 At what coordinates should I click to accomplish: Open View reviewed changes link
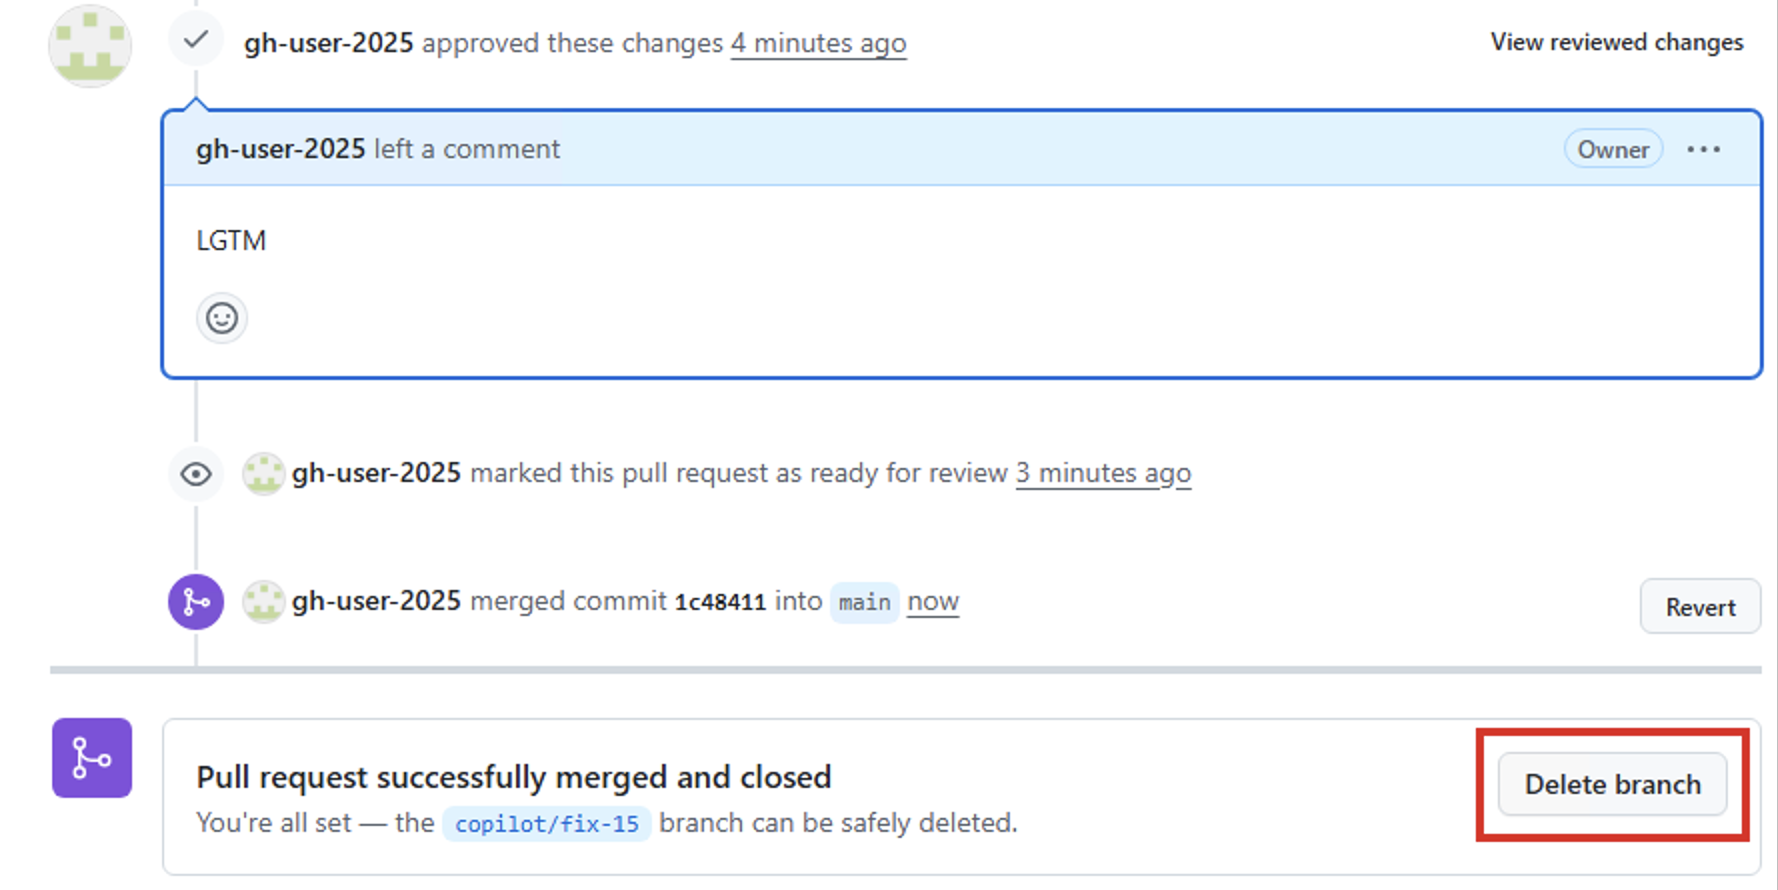(x=1616, y=42)
